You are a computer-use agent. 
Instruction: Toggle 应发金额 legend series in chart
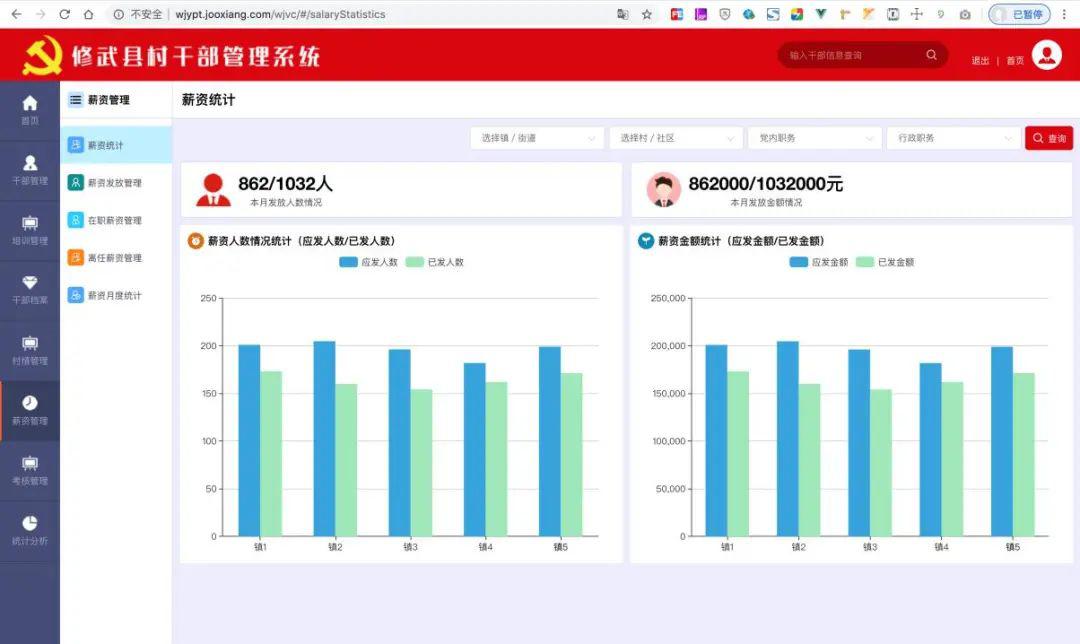tap(818, 262)
